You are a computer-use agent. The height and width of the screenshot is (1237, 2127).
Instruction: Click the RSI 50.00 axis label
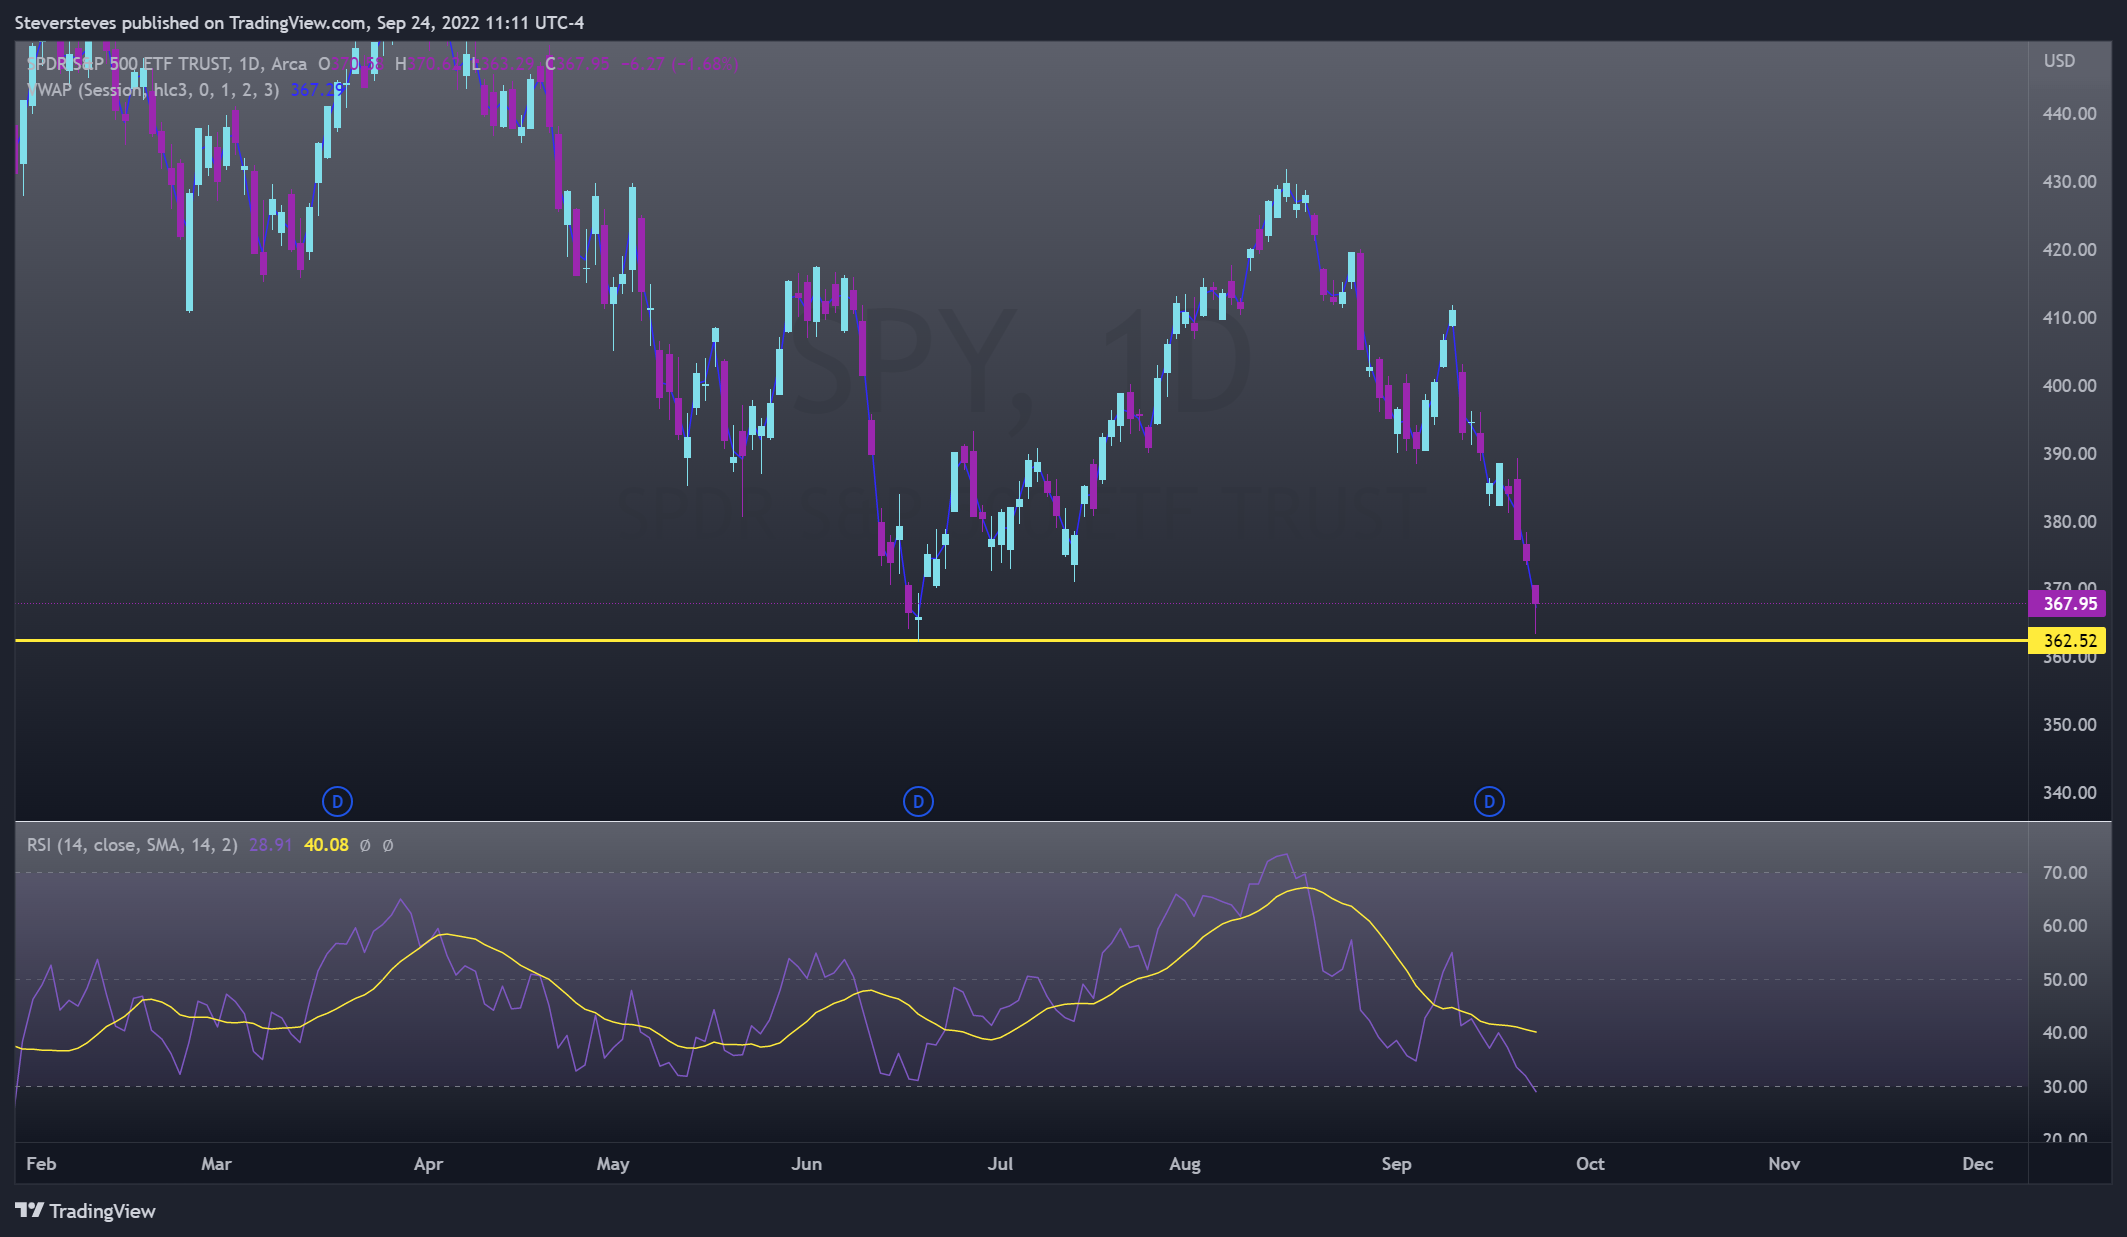coord(2065,980)
